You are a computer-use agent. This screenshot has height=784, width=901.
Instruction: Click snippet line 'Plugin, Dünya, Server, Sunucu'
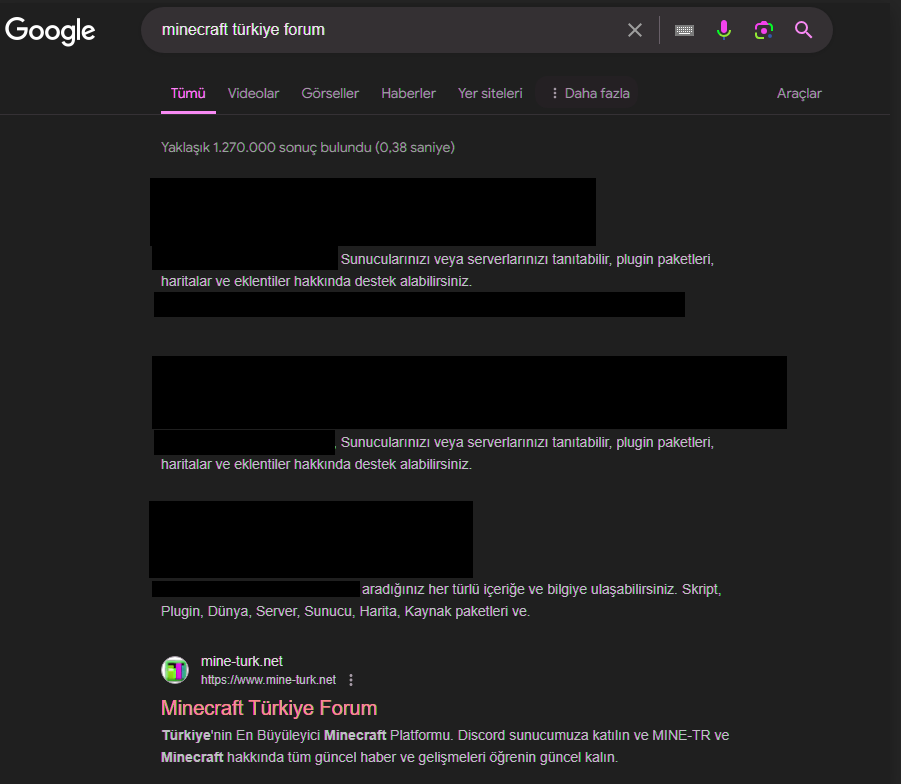(345, 611)
